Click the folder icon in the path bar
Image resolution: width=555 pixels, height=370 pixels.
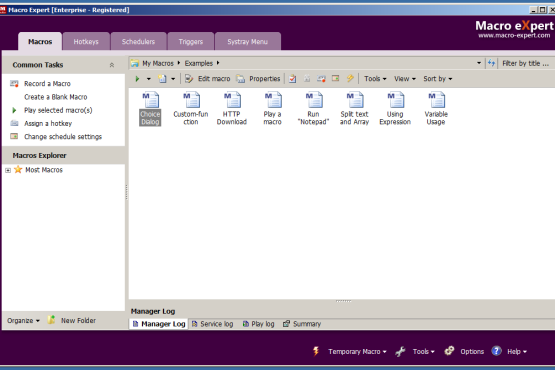pos(135,63)
